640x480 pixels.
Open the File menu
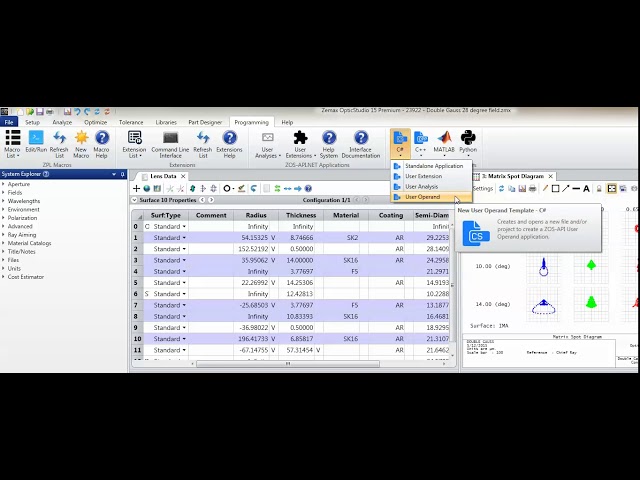[9, 122]
